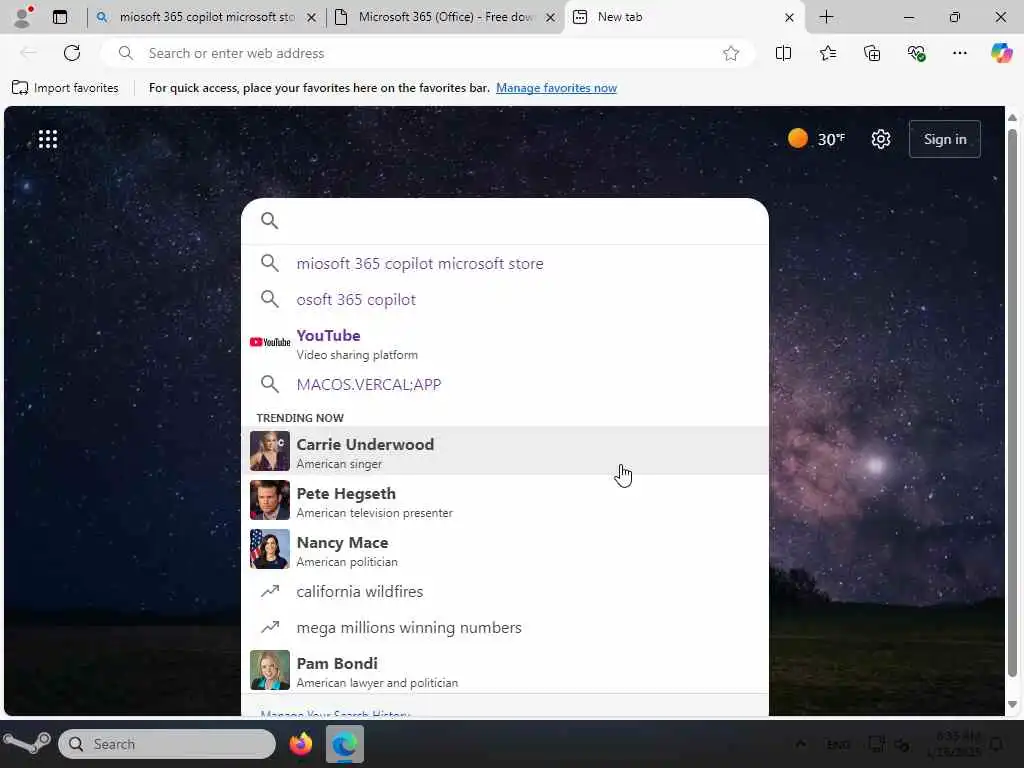The height and width of the screenshot is (768, 1024).
Task: Select miosoft 365 copilot microsoft store suggestion
Action: pos(505,263)
